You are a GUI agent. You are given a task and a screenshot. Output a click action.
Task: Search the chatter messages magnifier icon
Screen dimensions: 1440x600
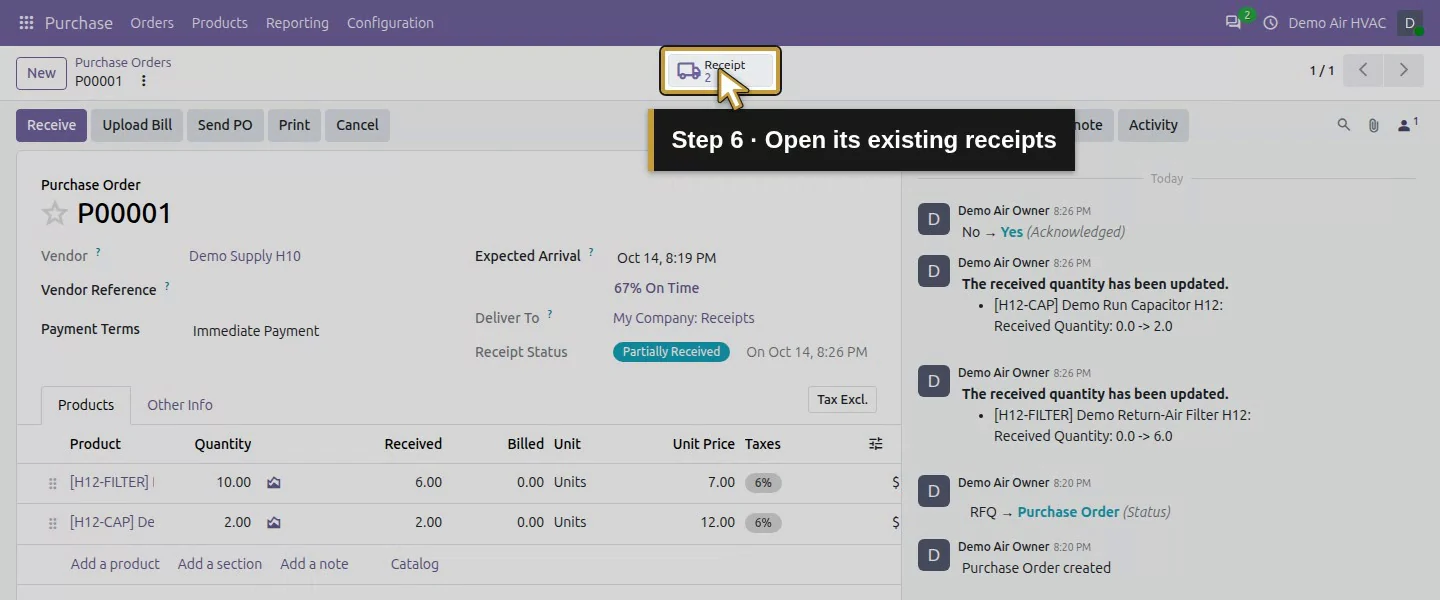point(1344,125)
